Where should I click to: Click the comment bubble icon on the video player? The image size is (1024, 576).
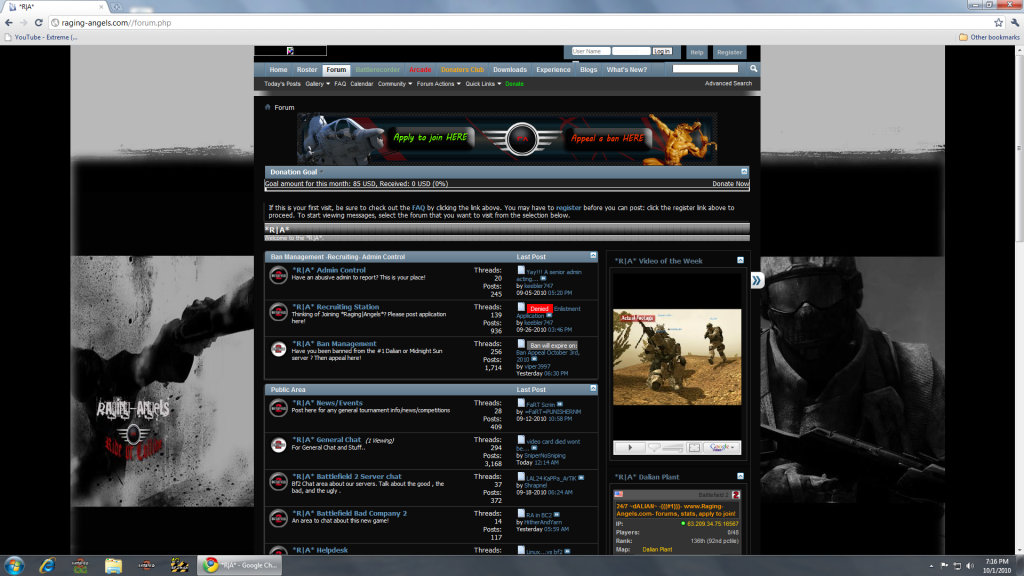coord(654,447)
